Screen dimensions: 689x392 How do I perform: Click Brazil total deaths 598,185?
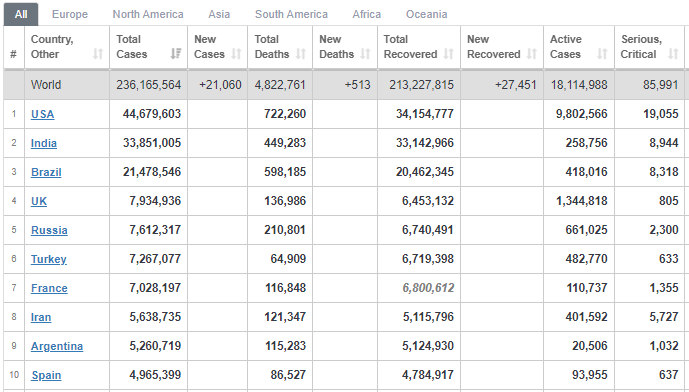pyautogui.click(x=285, y=172)
